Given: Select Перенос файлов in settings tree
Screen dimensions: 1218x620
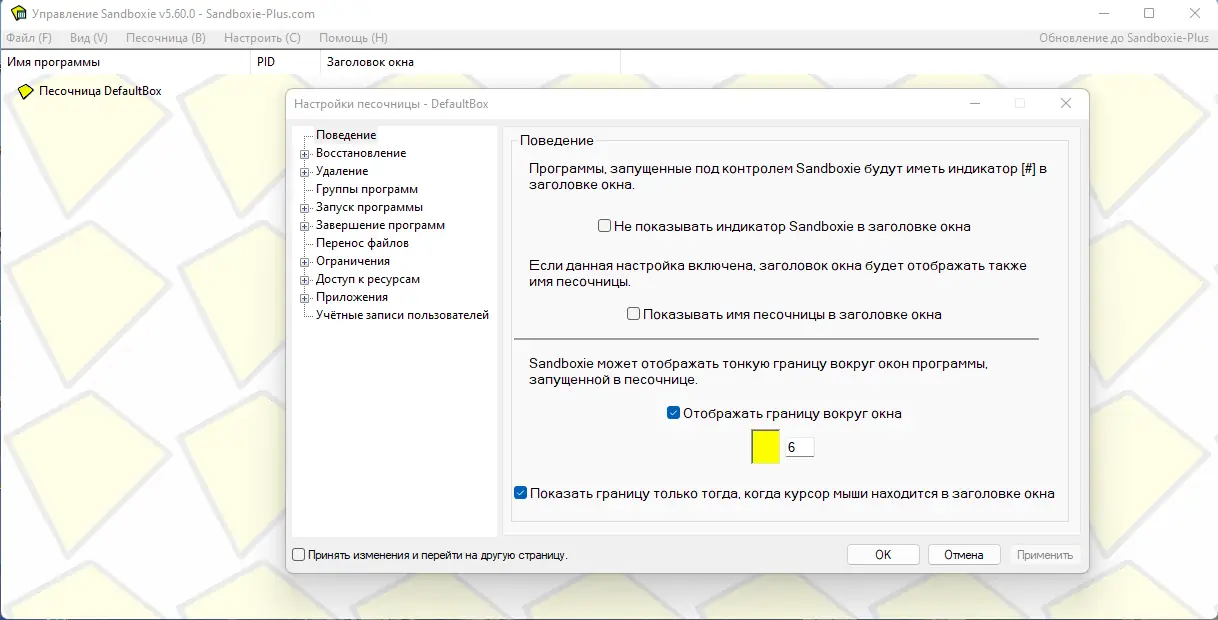Looking at the screenshot, I should [362, 243].
